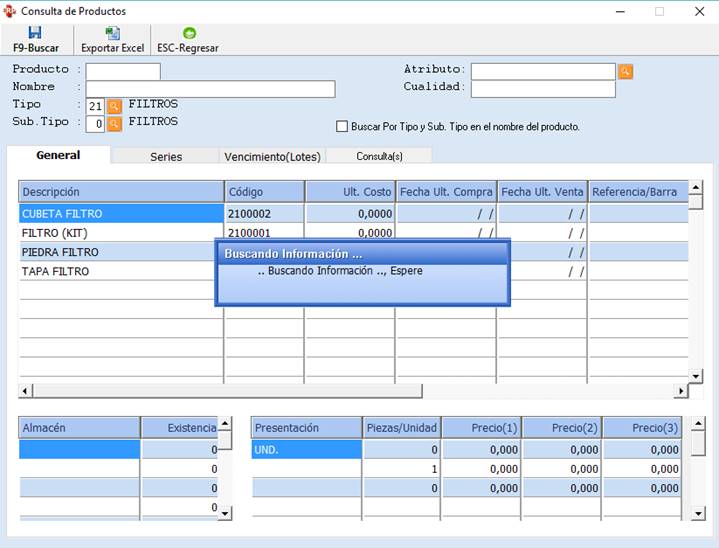The image size is (719, 548).
Task: Select the CUBETA FILTRO product row
Action: click(120, 213)
